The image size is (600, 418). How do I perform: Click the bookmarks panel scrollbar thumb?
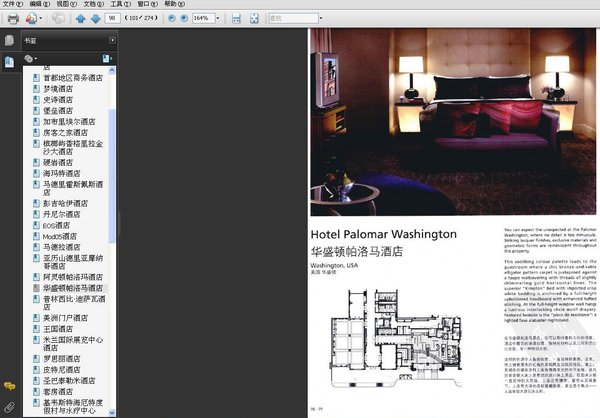[112, 176]
